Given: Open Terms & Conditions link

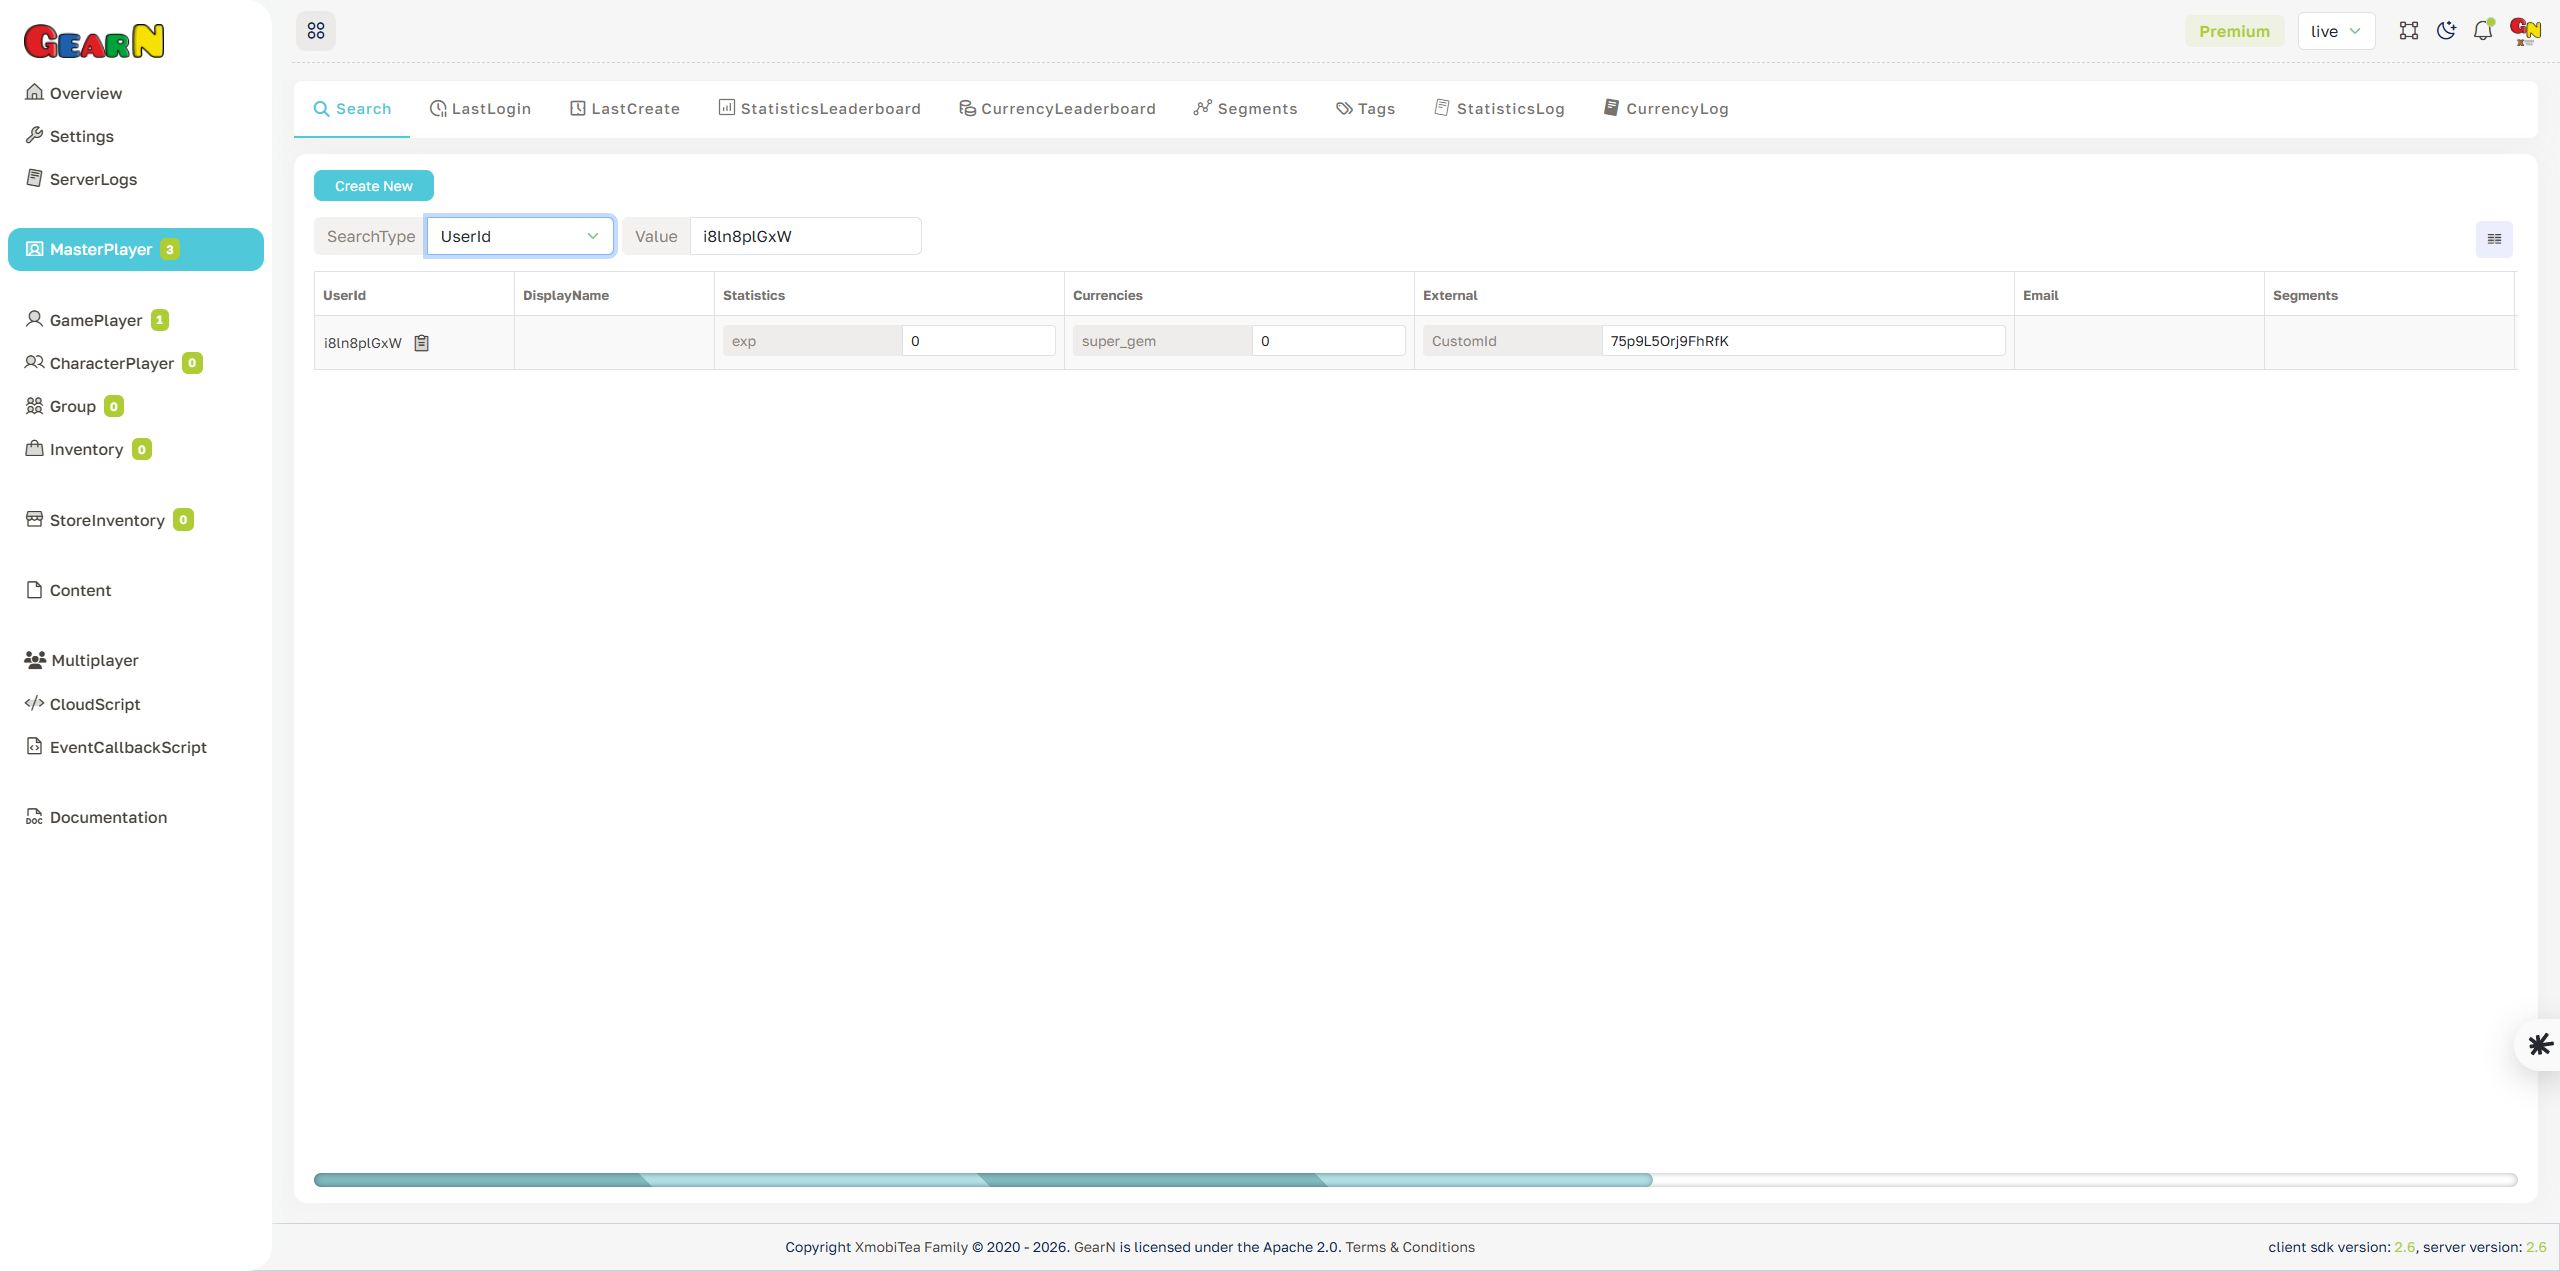Looking at the screenshot, I should (1410, 1247).
